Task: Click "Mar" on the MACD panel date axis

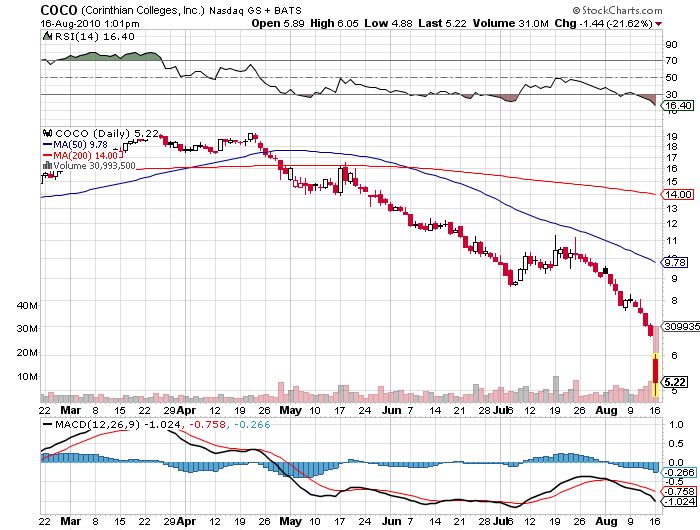Action: (71, 521)
